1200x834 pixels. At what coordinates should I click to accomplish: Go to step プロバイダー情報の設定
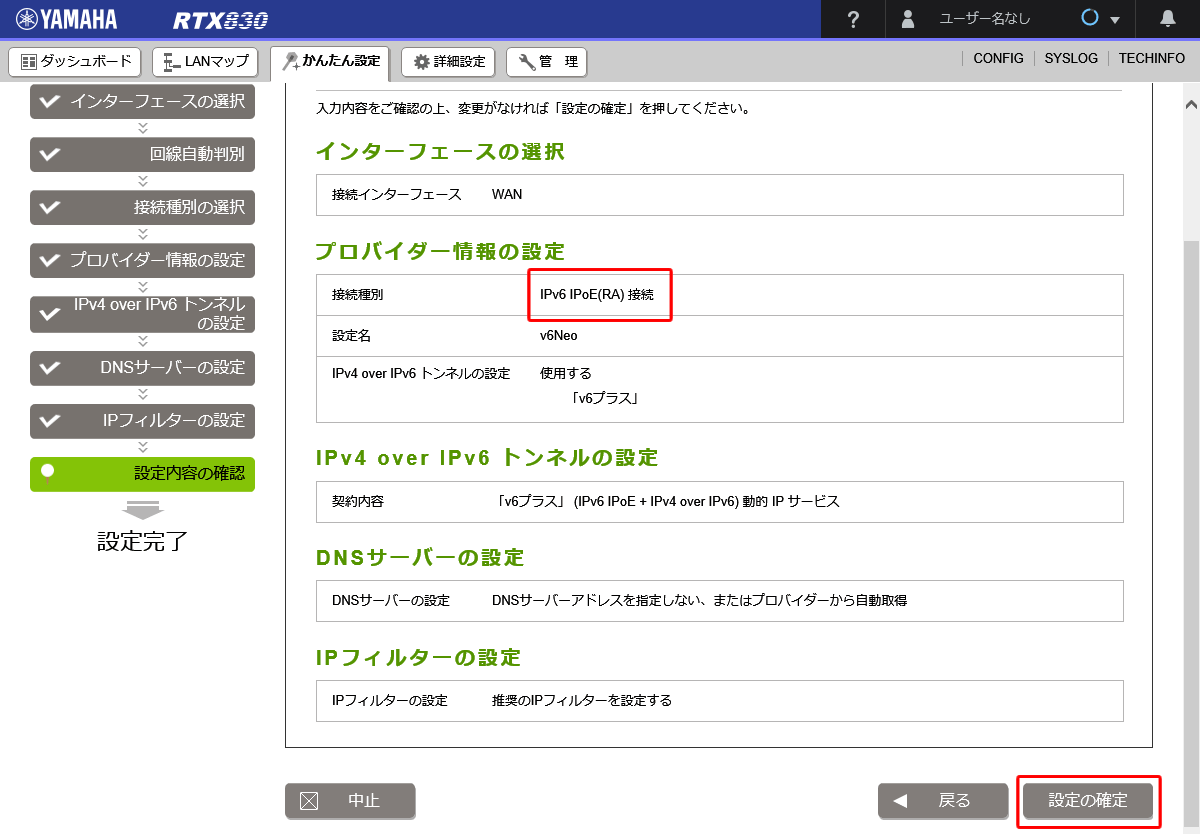coord(142,260)
